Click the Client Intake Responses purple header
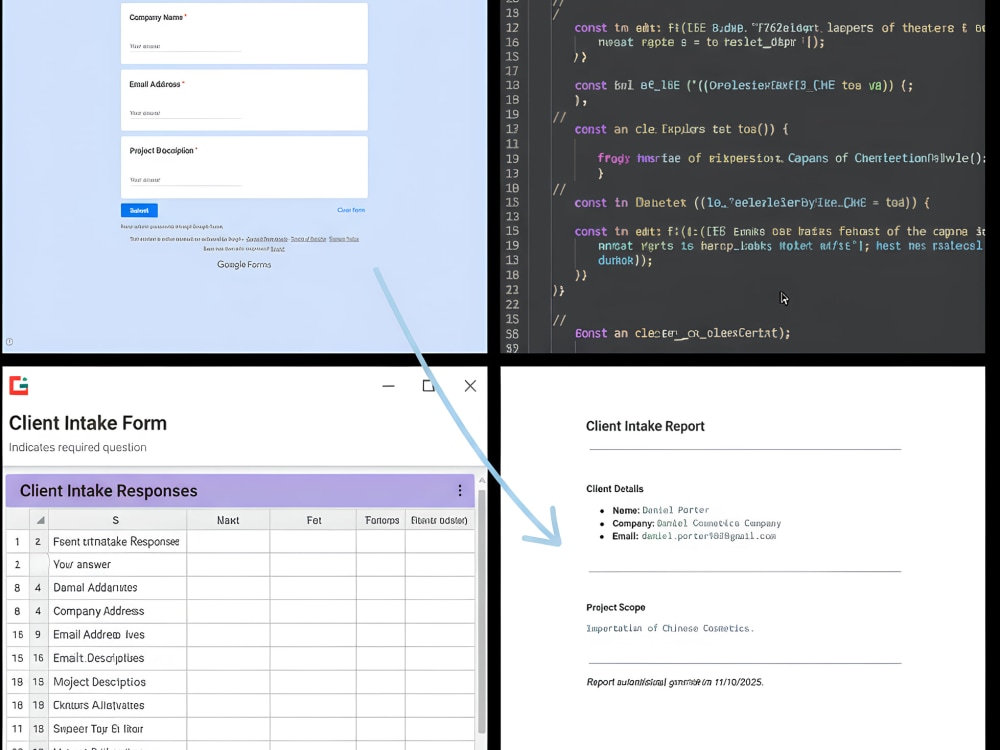1000x750 pixels. click(x=240, y=490)
